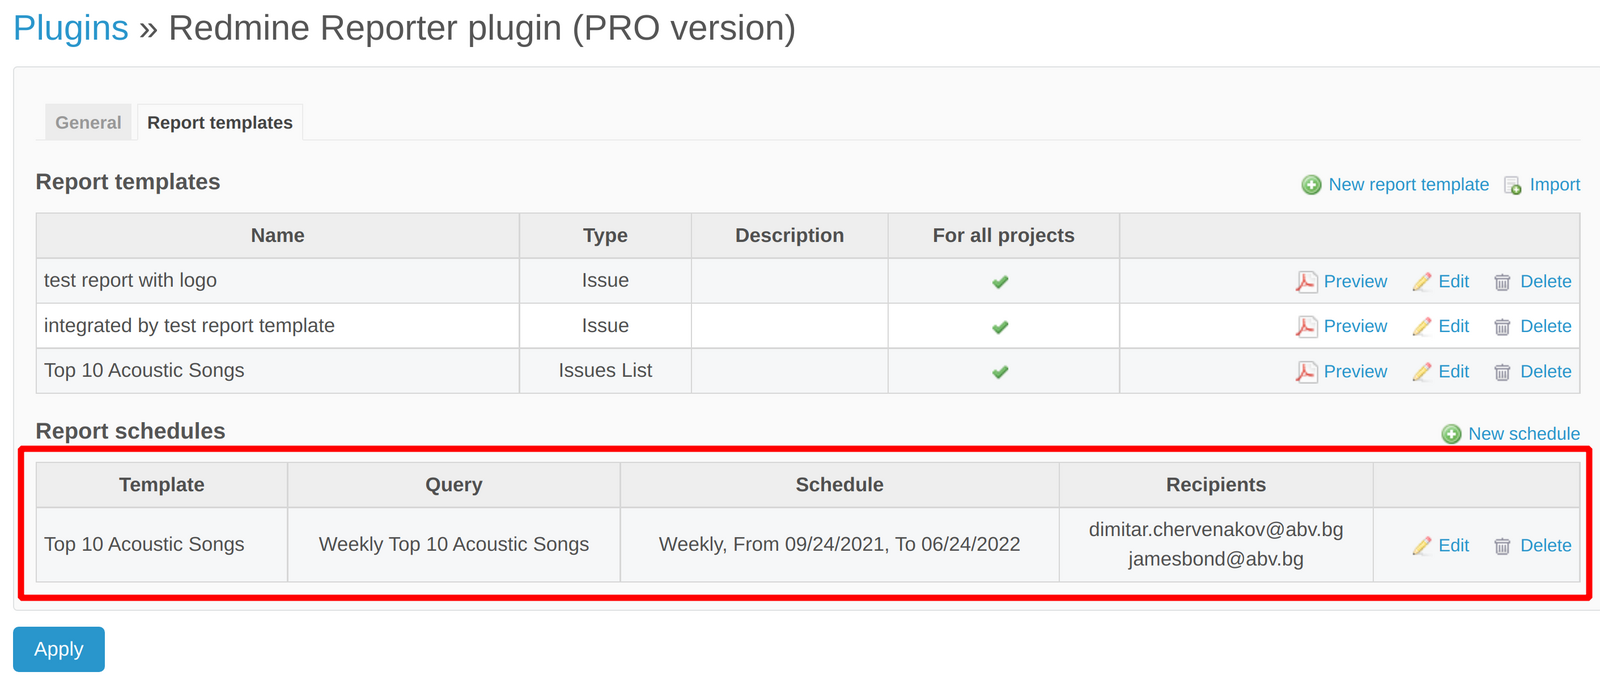Open the Plugins breadcrumb link
The image size is (1600, 693).
pos(71,28)
